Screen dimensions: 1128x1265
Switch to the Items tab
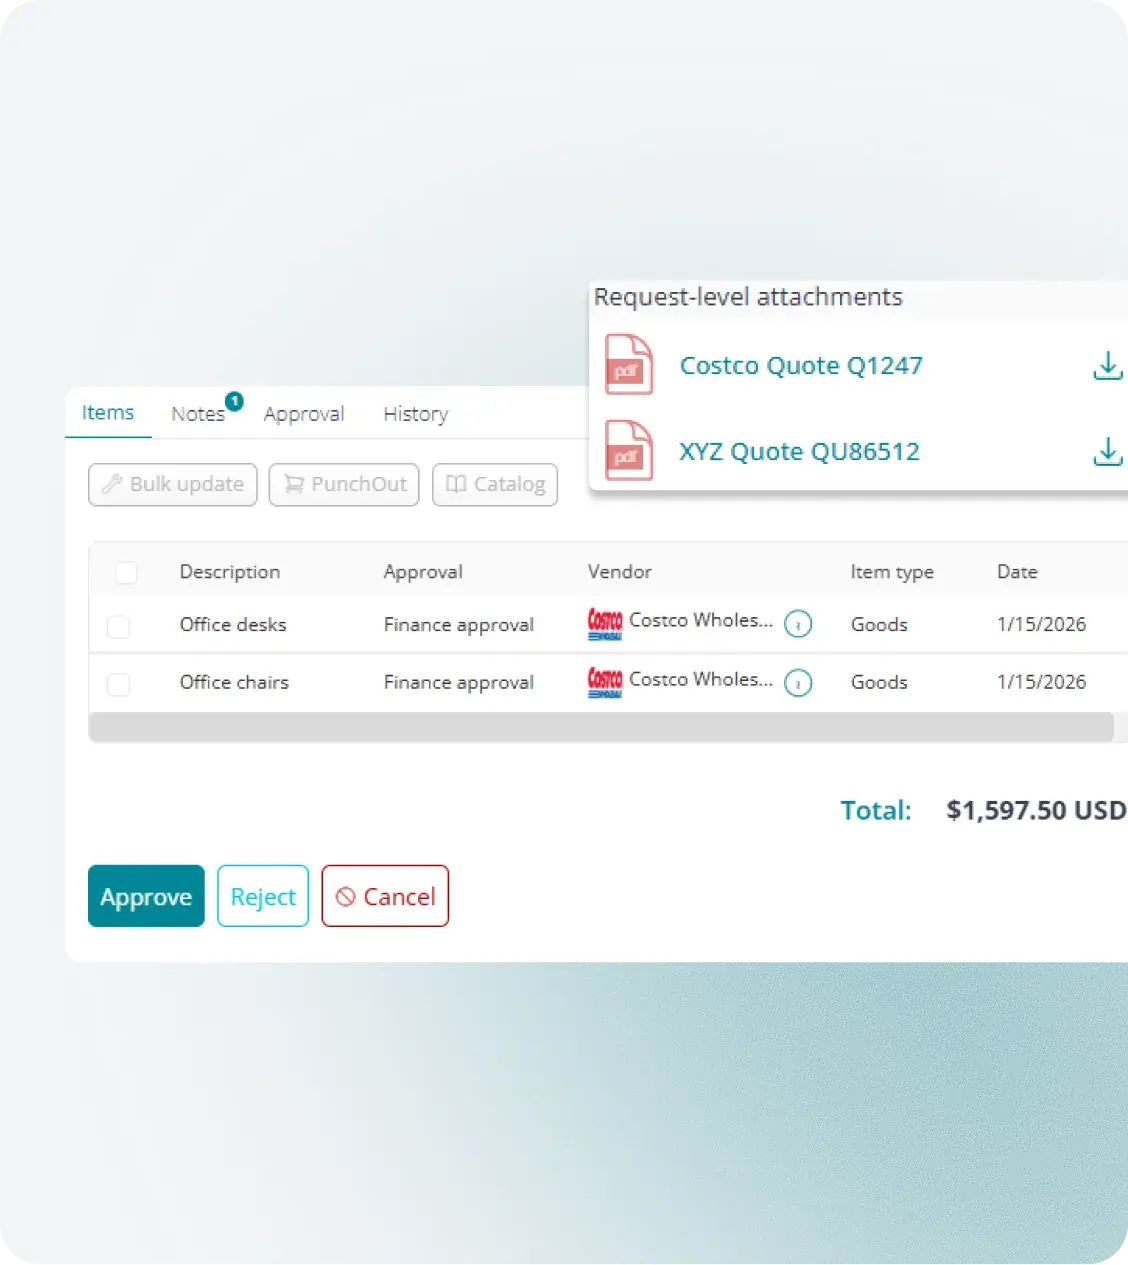coord(108,412)
